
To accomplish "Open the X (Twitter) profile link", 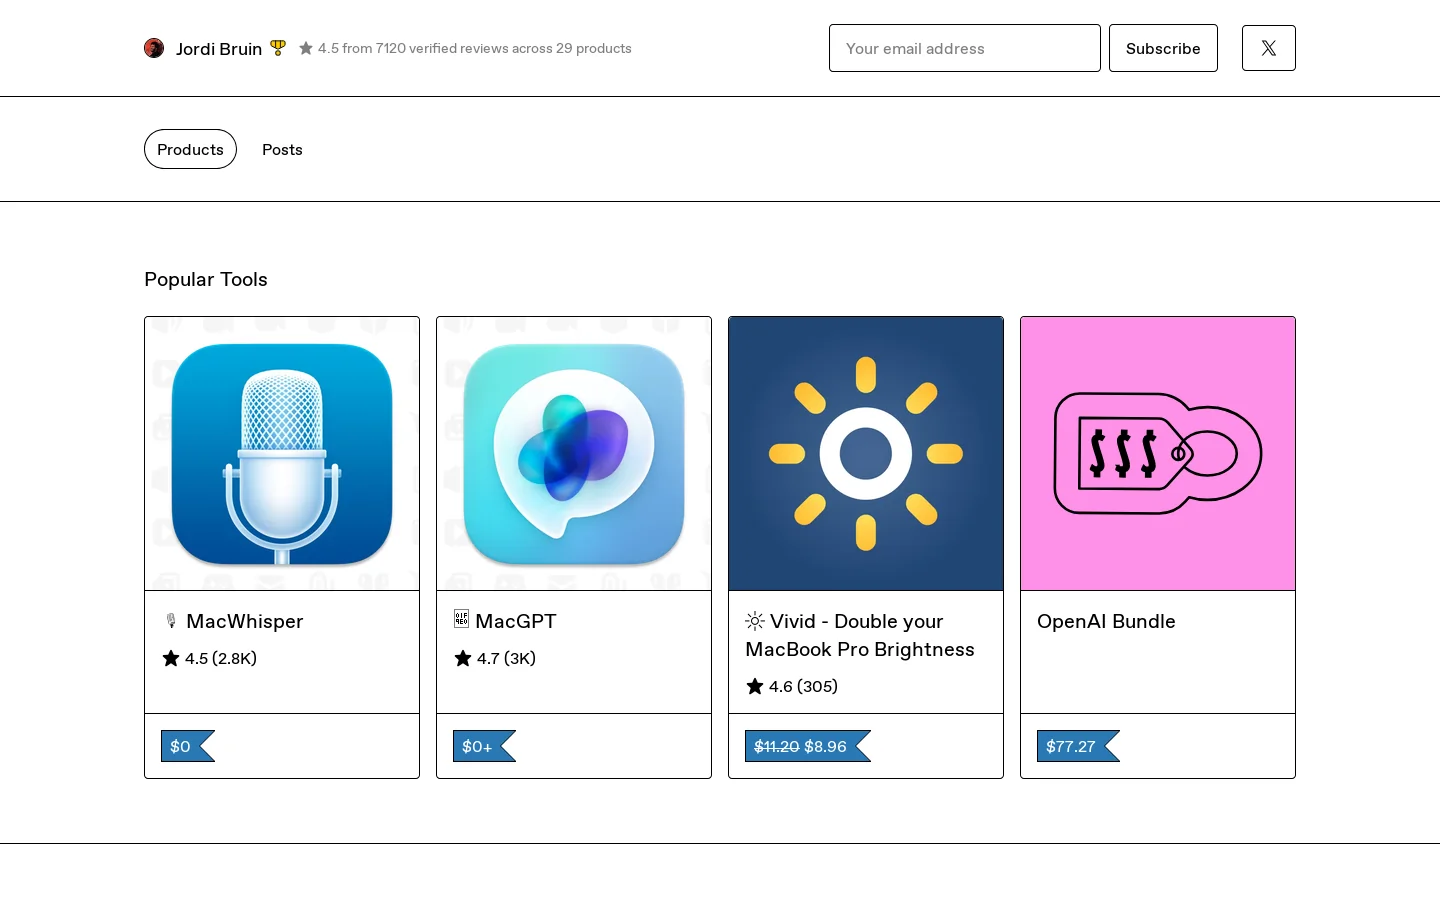I will click(x=1268, y=48).
